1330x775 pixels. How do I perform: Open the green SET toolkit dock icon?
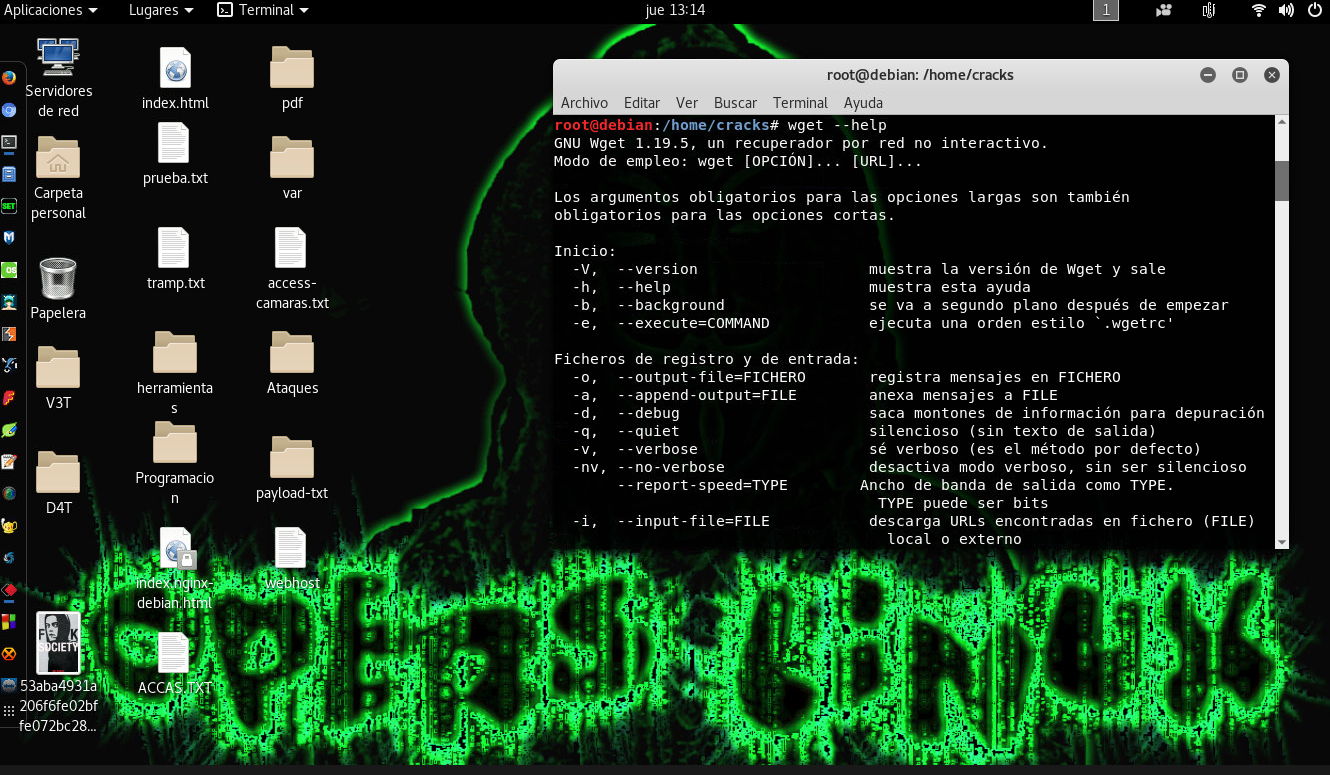(9, 205)
